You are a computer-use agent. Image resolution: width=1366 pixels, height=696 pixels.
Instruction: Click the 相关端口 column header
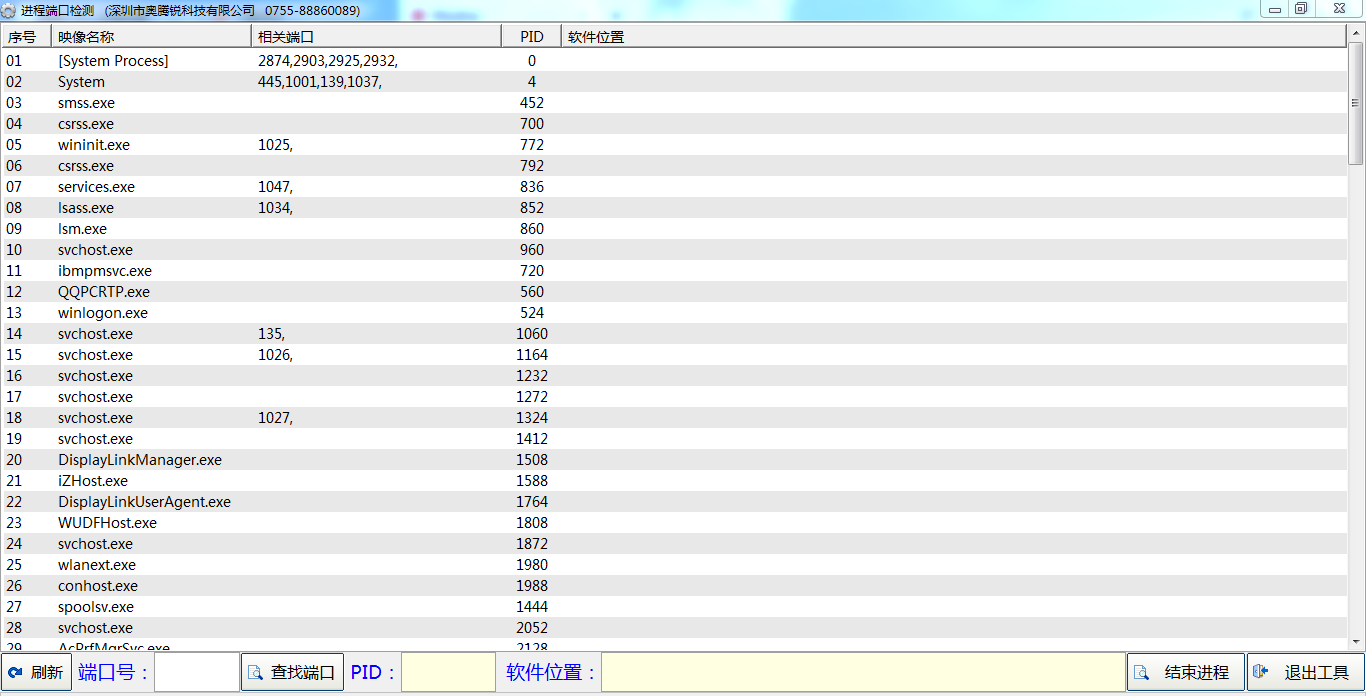coord(375,37)
